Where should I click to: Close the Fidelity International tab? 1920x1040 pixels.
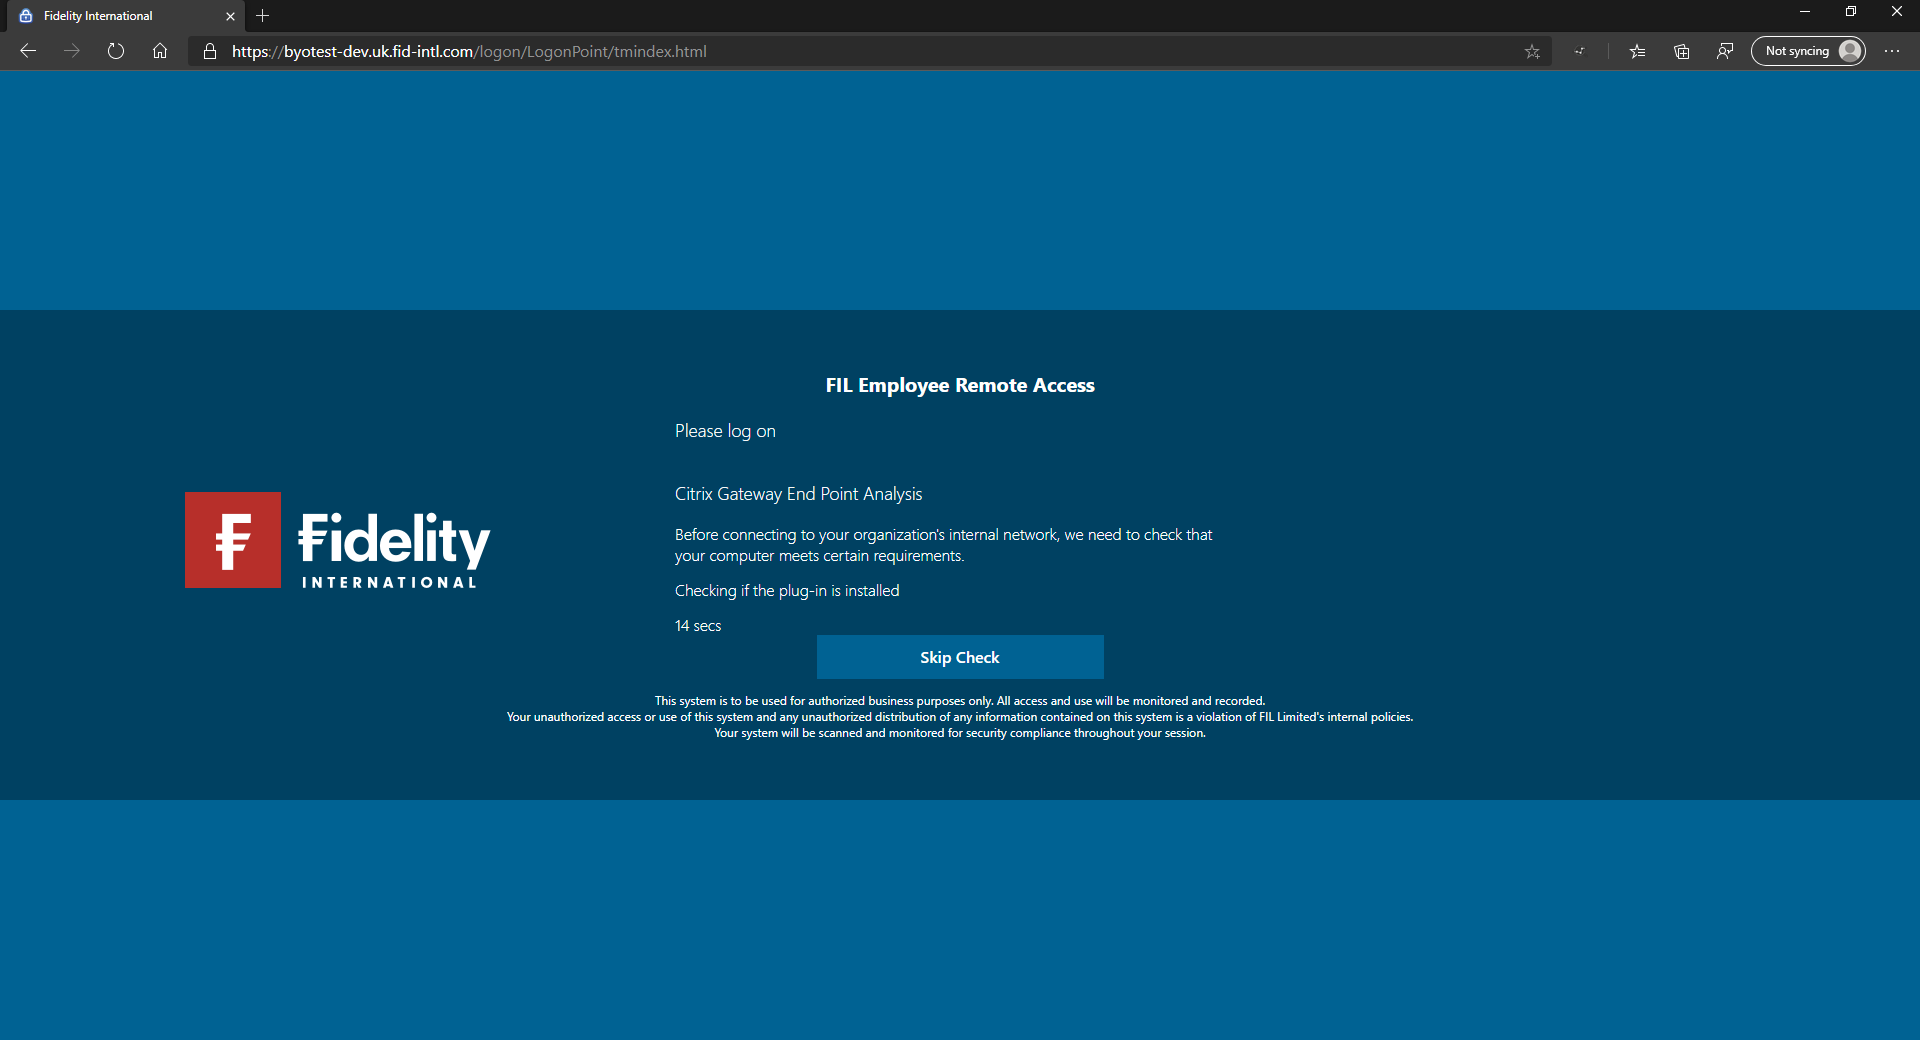click(230, 16)
